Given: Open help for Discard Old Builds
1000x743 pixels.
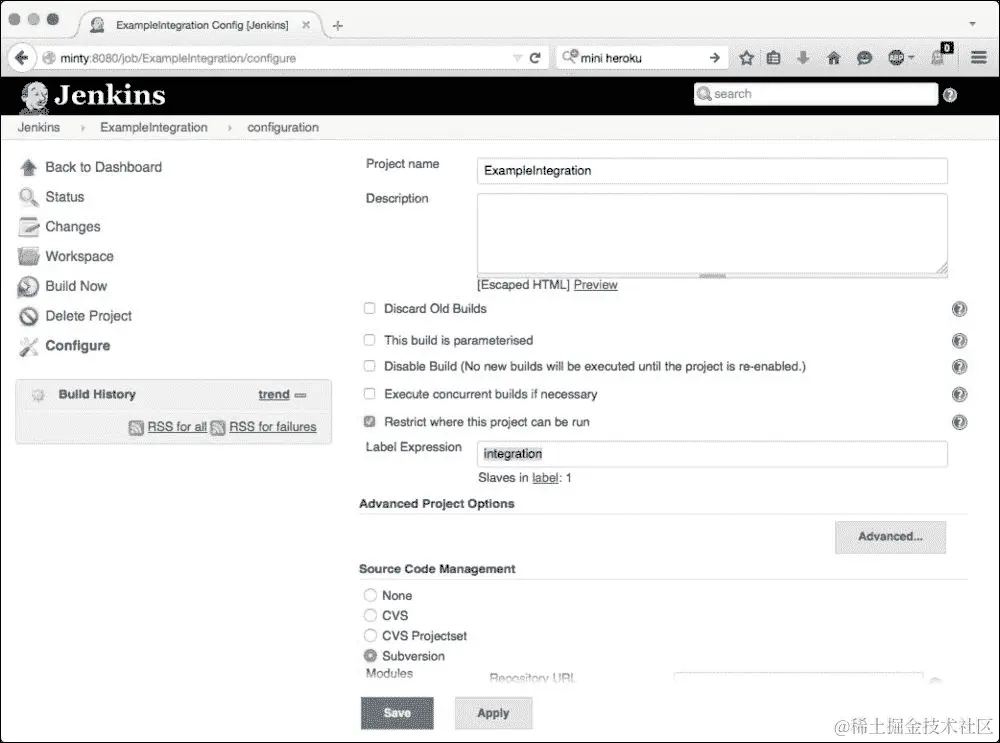Looking at the screenshot, I should [x=959, y=309].
